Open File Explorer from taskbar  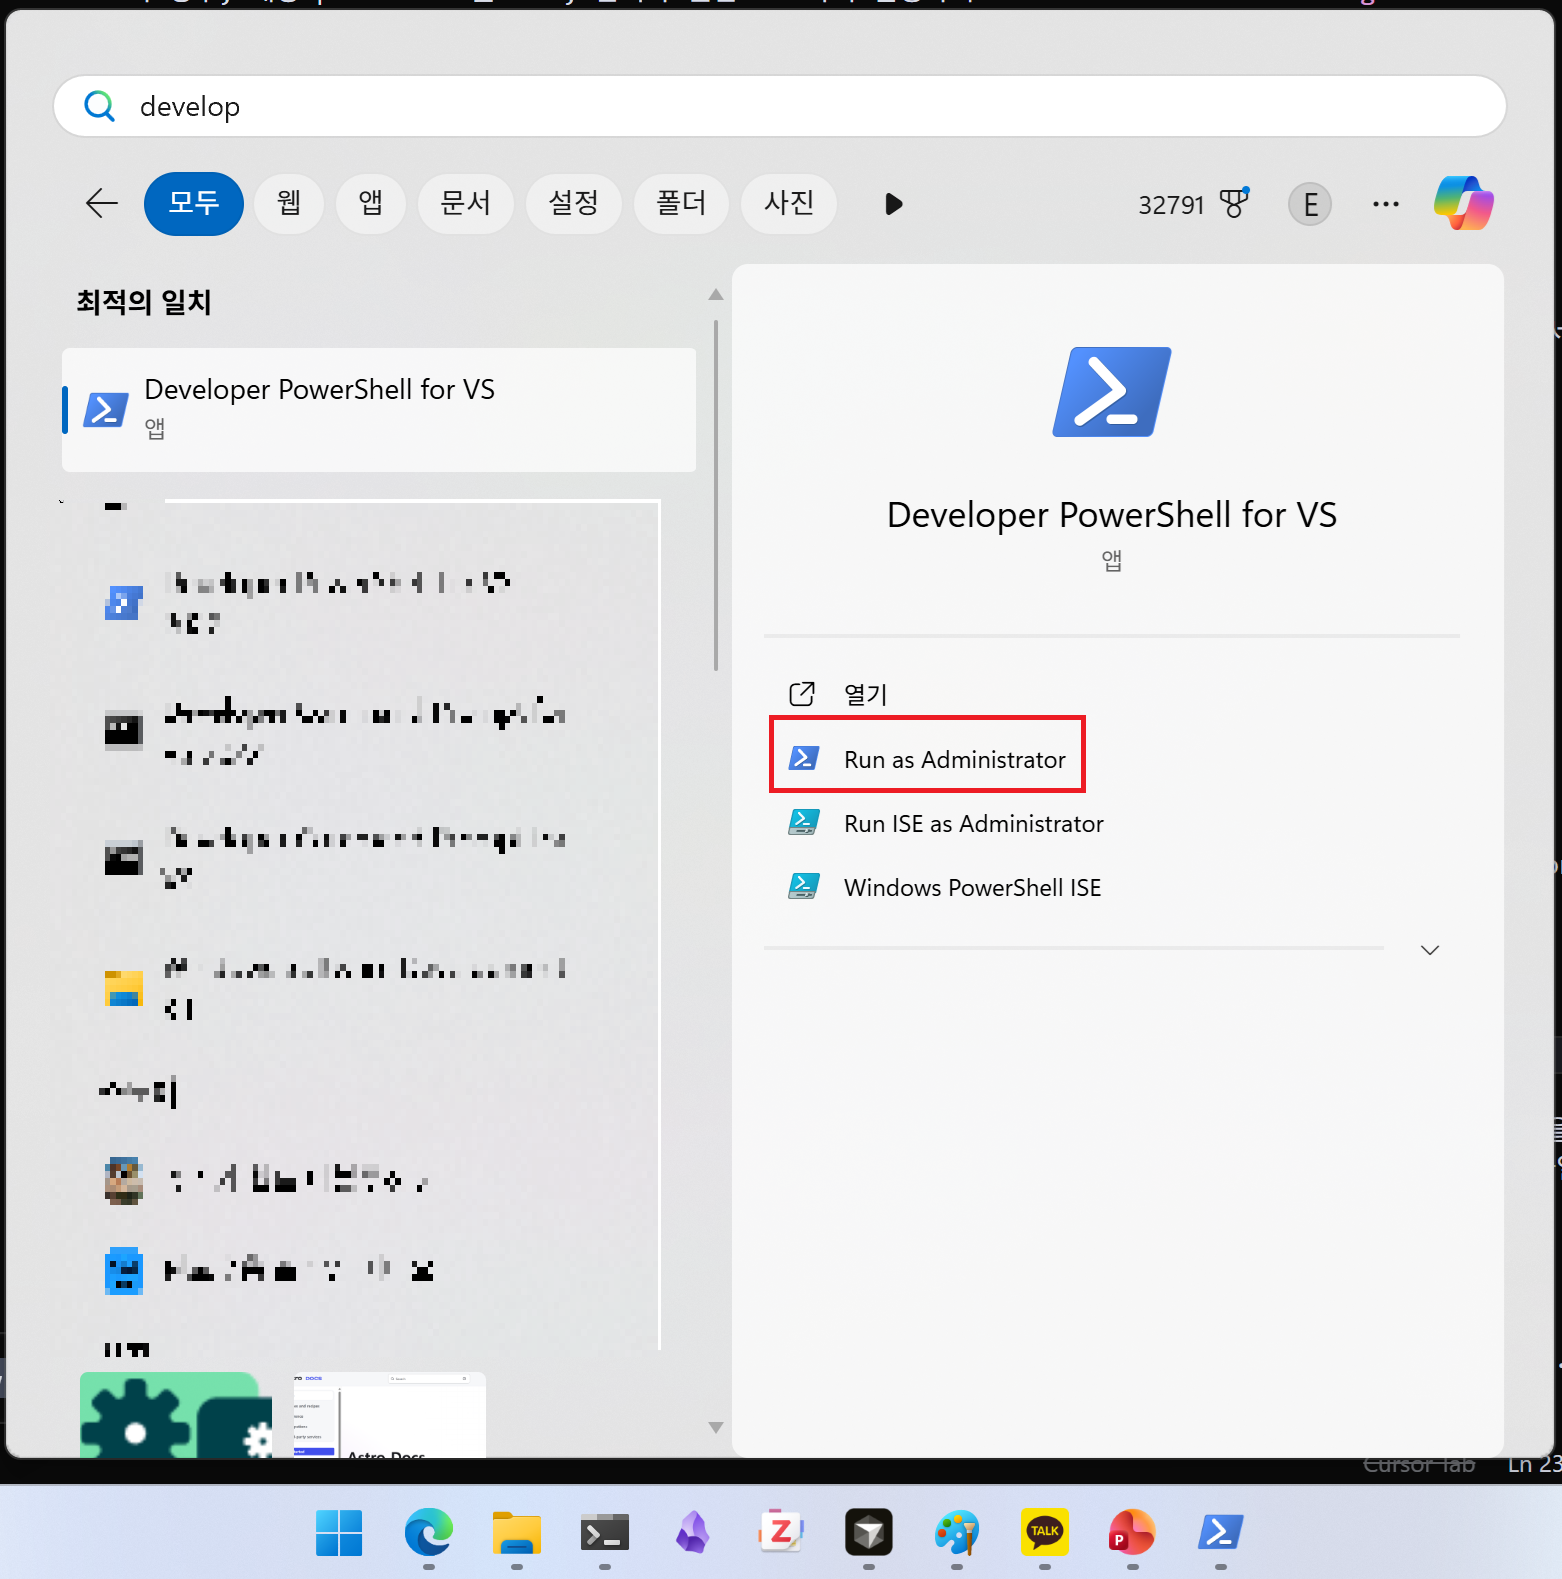(x=517, y=1532)
